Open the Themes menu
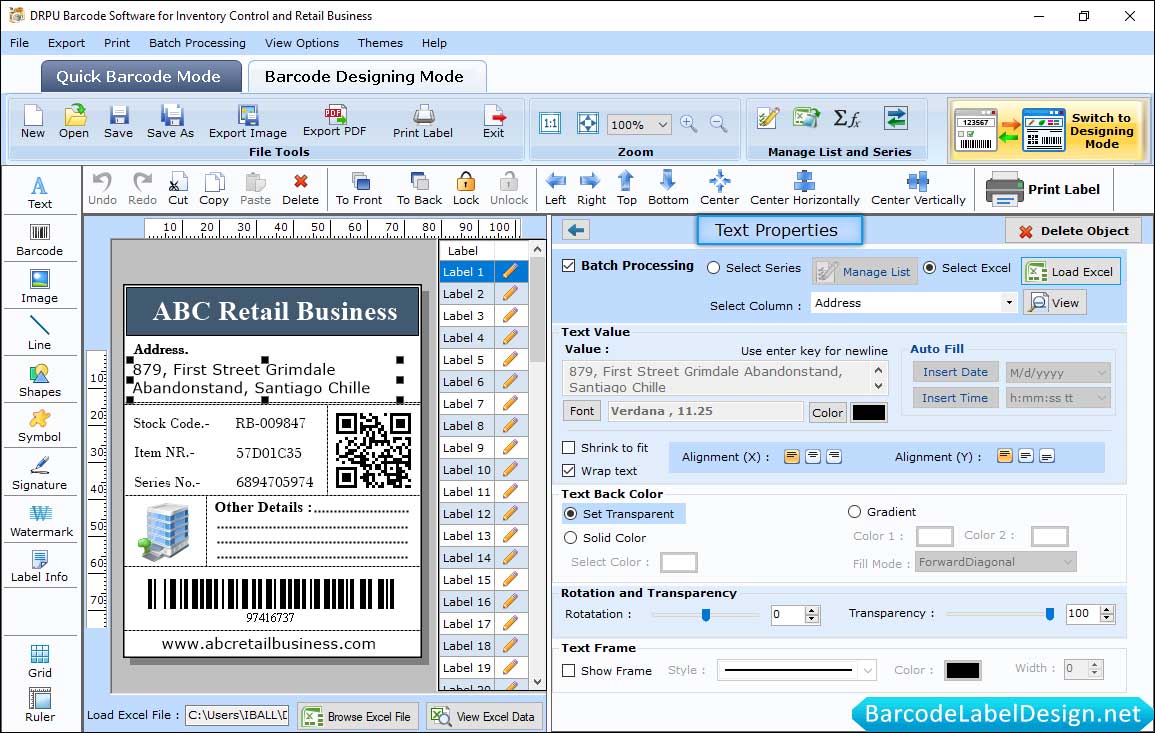The image size is (1155, 733). (380, 43)
